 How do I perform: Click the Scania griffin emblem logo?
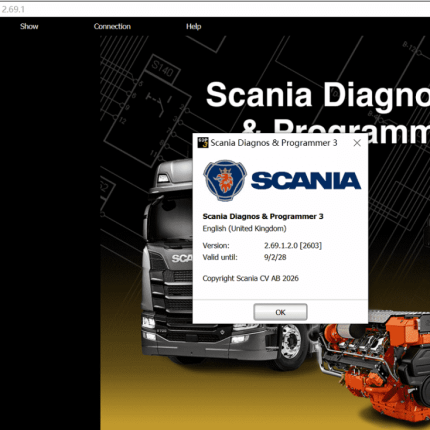coord(225,180)
